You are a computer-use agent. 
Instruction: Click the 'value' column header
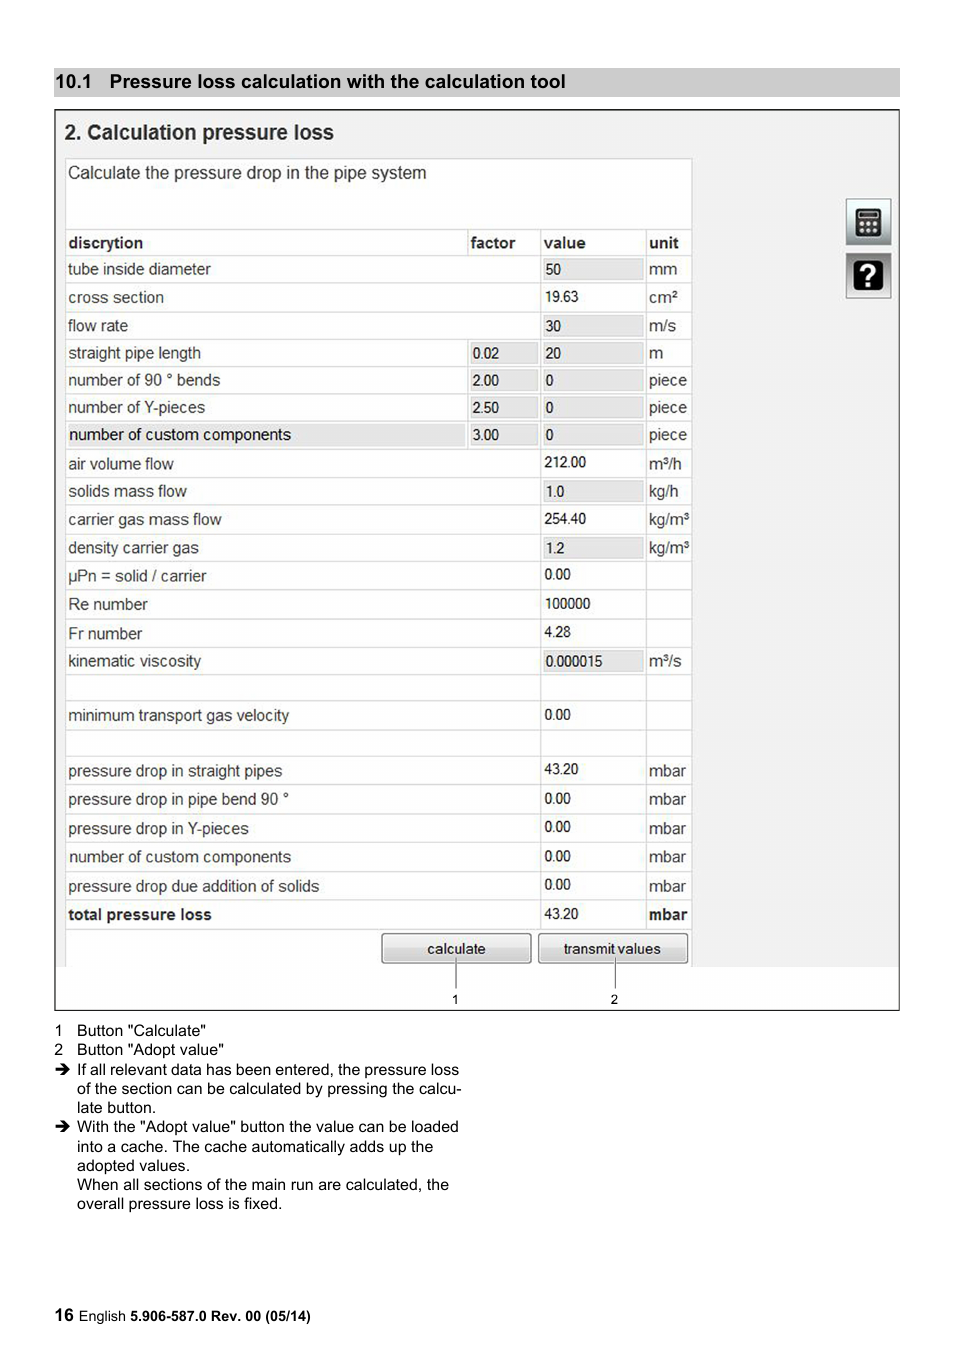coord(564,243)
